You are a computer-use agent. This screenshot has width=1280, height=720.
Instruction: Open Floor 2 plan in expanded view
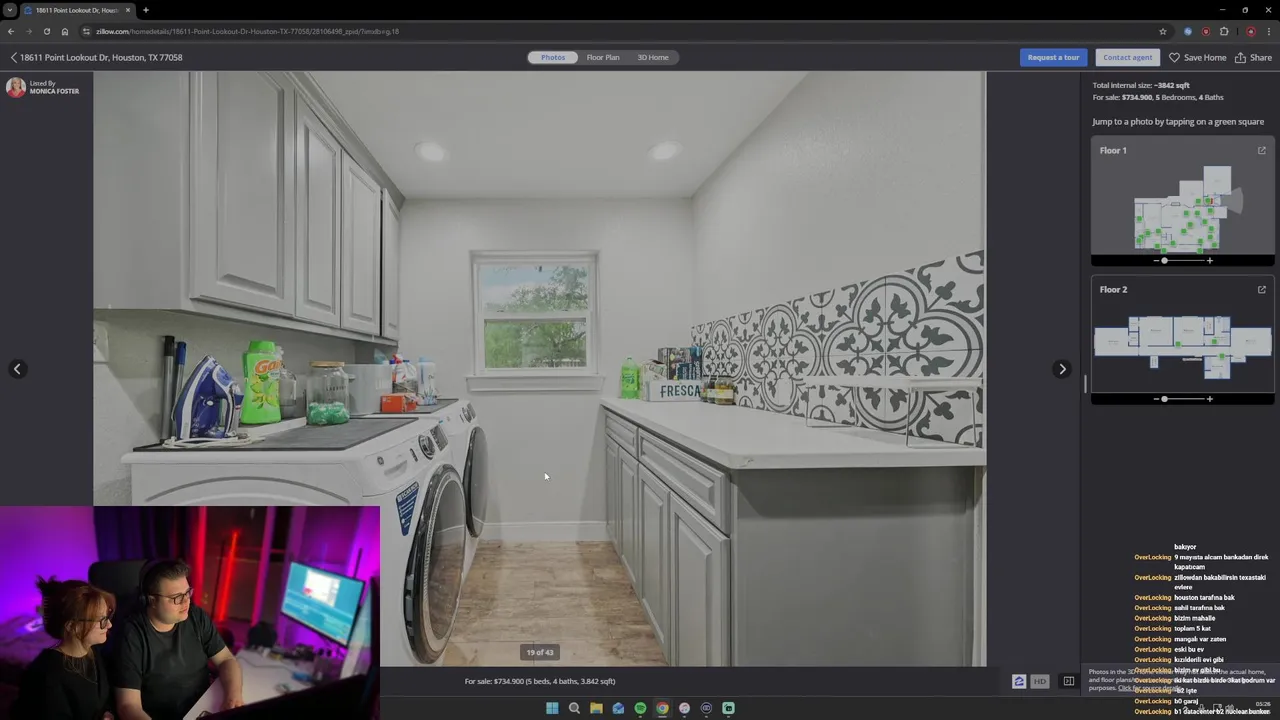pos(1261,289)
